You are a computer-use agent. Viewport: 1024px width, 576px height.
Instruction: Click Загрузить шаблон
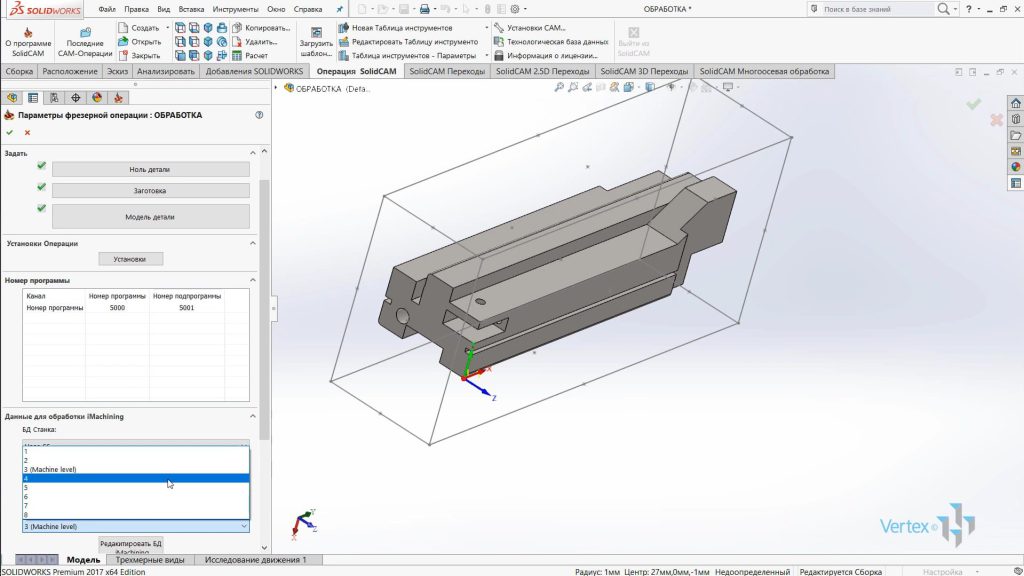click(316, 42)
